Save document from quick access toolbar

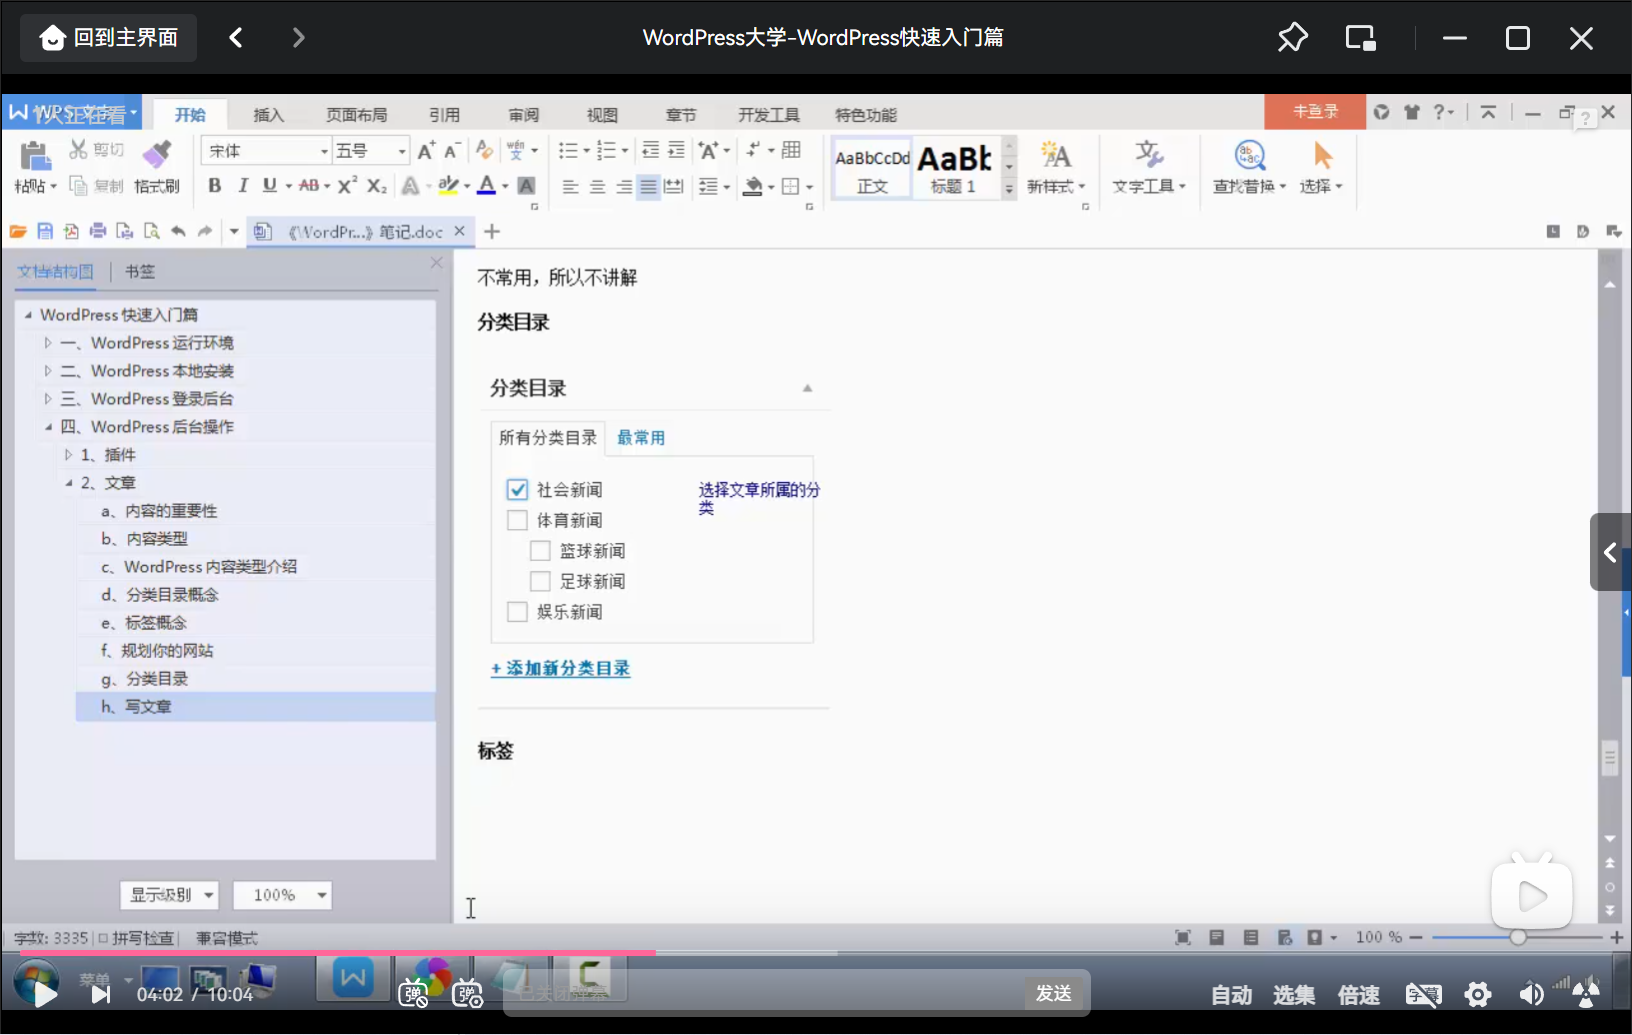(44, 231)
